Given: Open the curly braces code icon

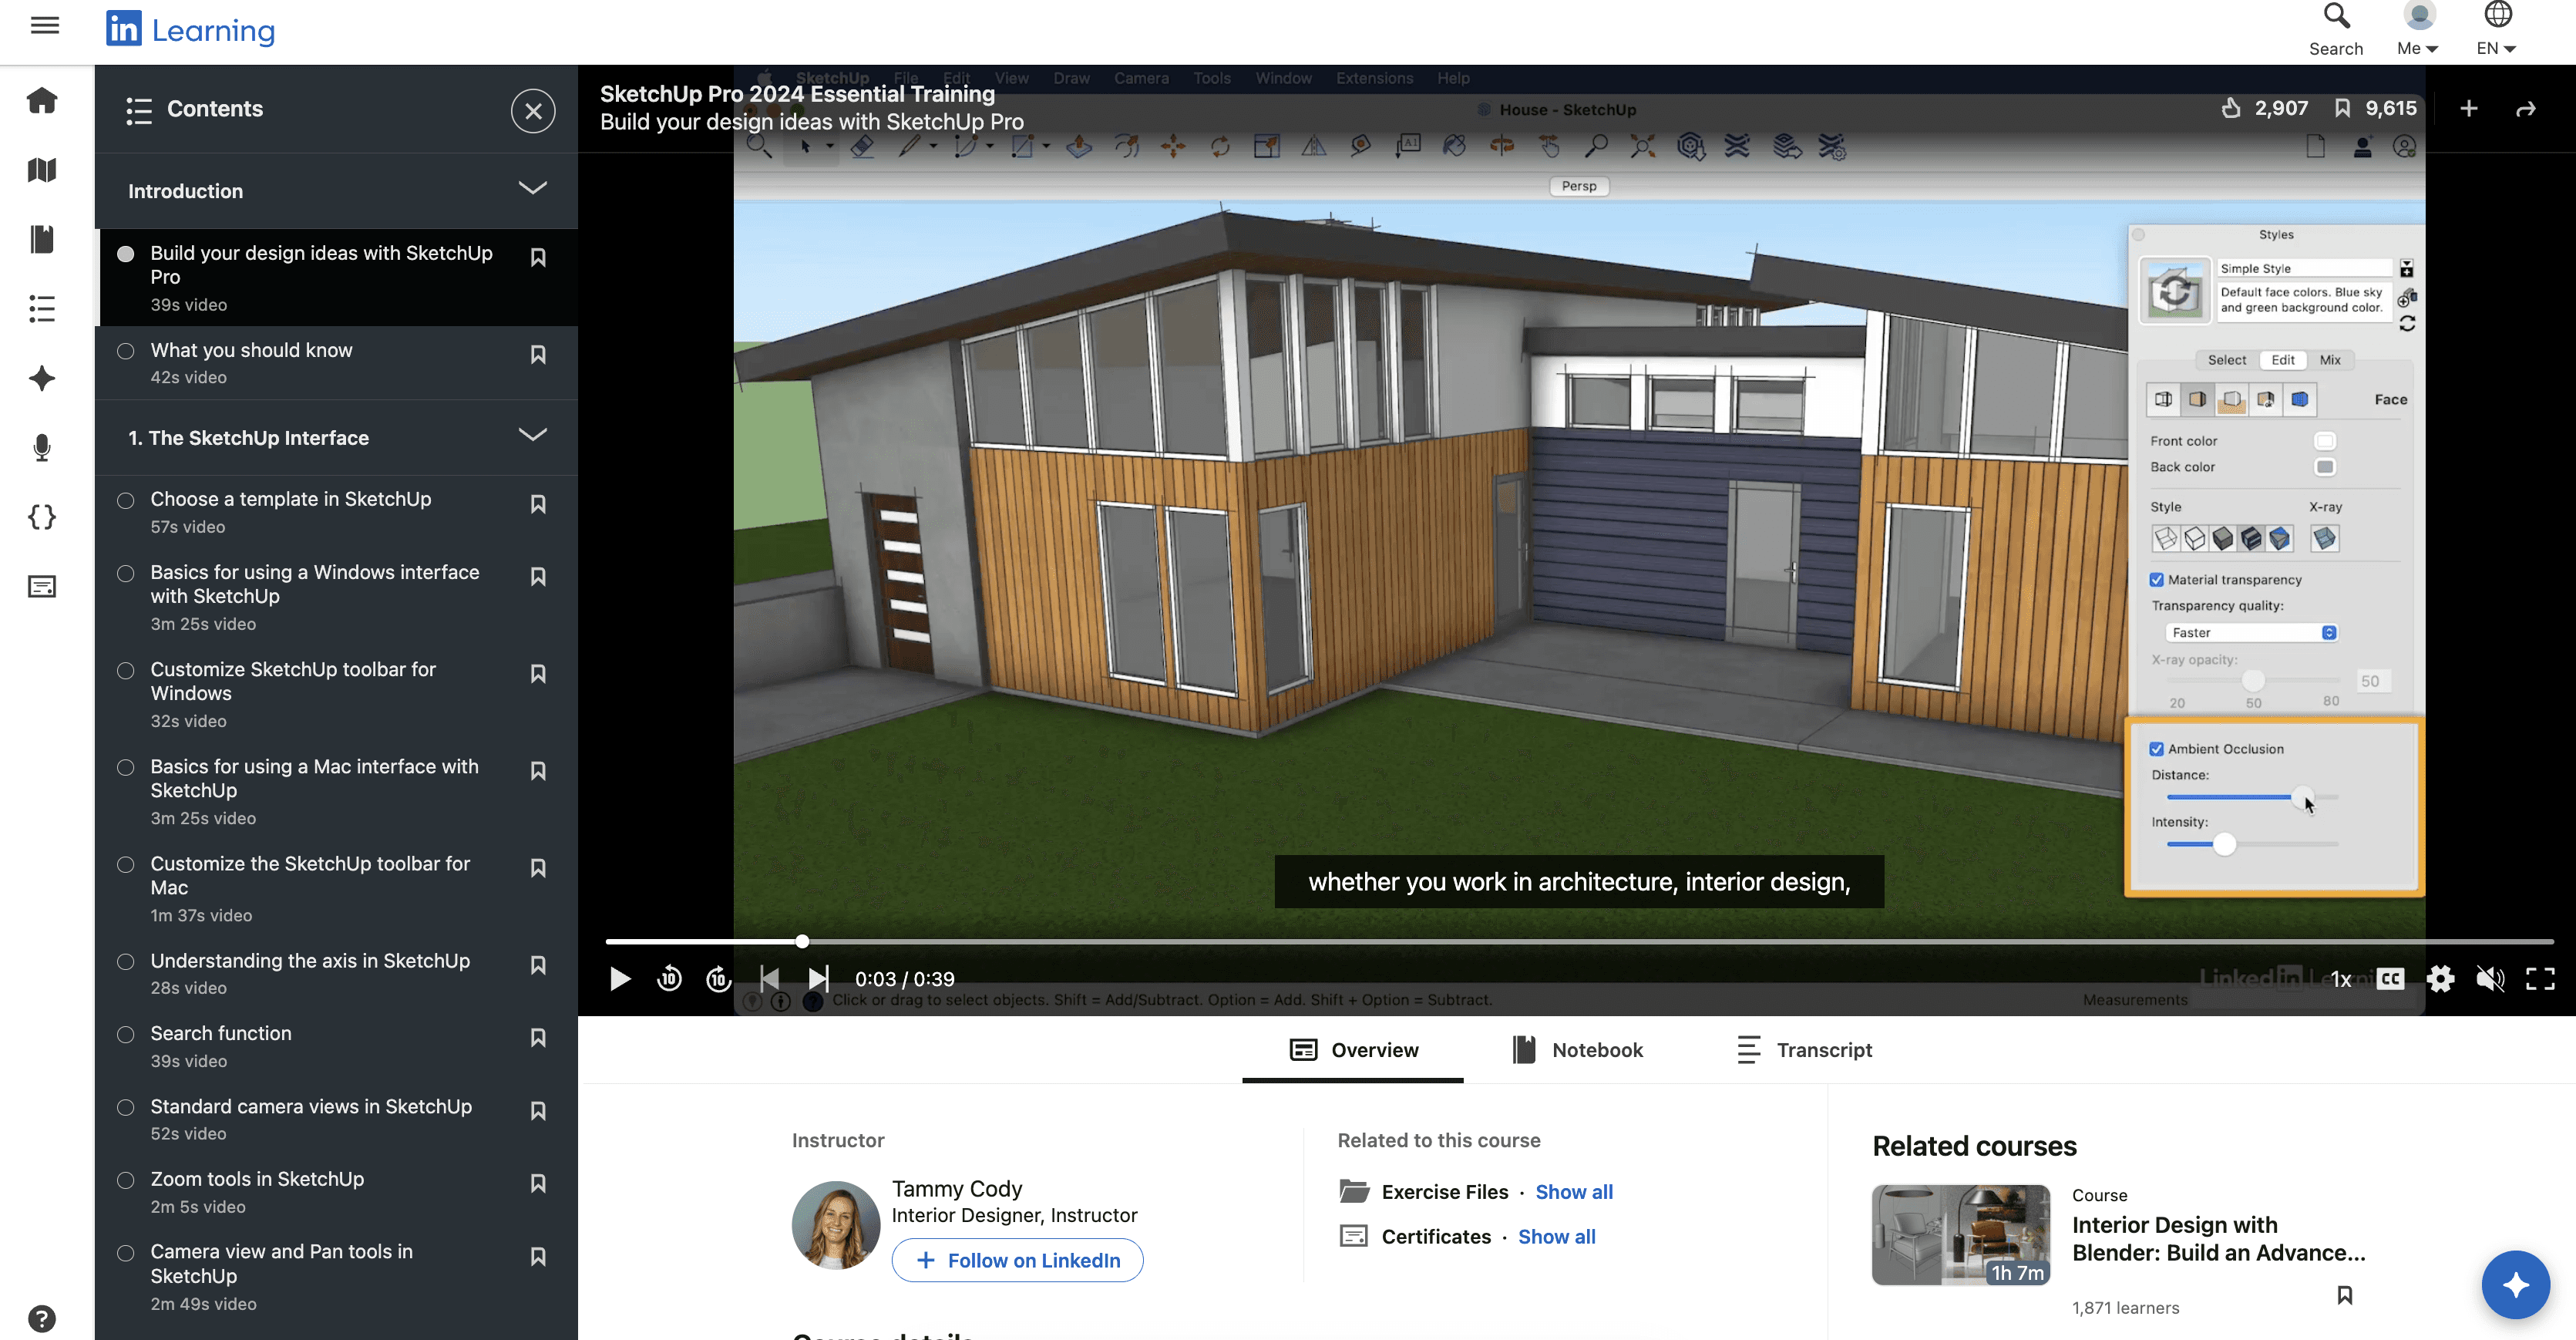Looking at the screenshot, I should pos(42,517).
